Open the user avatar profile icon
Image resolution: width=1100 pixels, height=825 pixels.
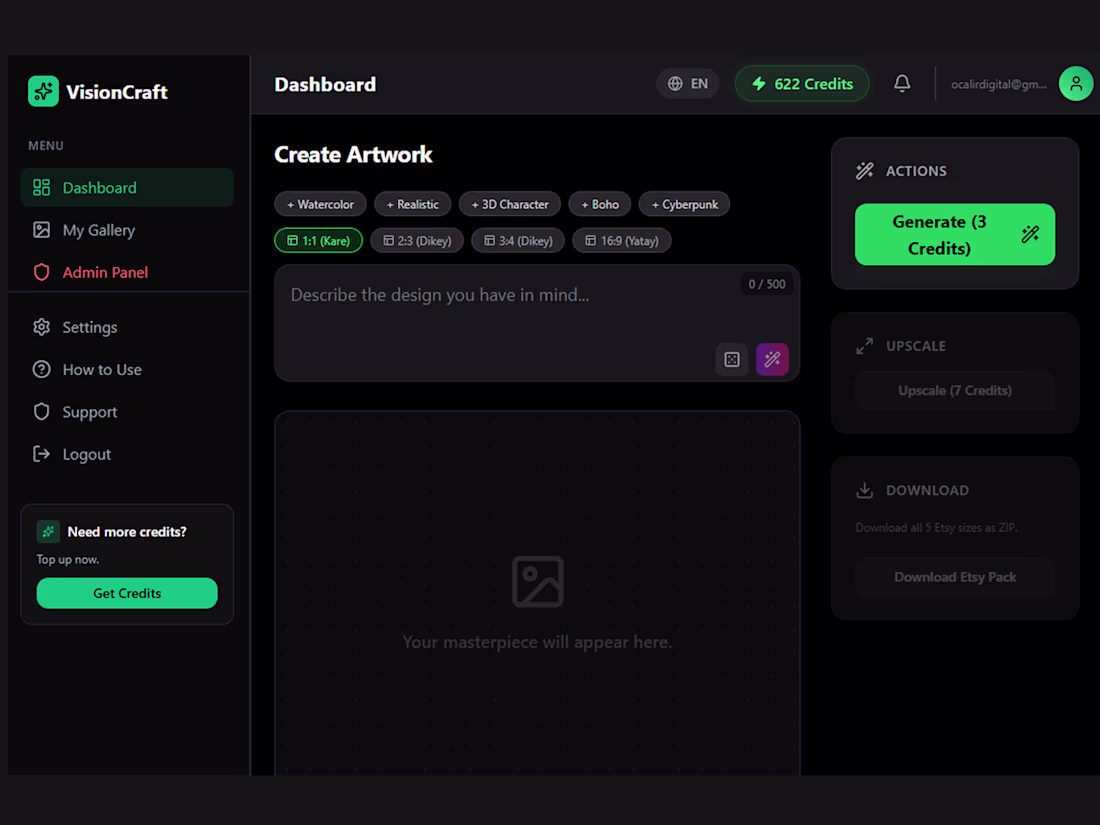click(x=1075, y=83)
